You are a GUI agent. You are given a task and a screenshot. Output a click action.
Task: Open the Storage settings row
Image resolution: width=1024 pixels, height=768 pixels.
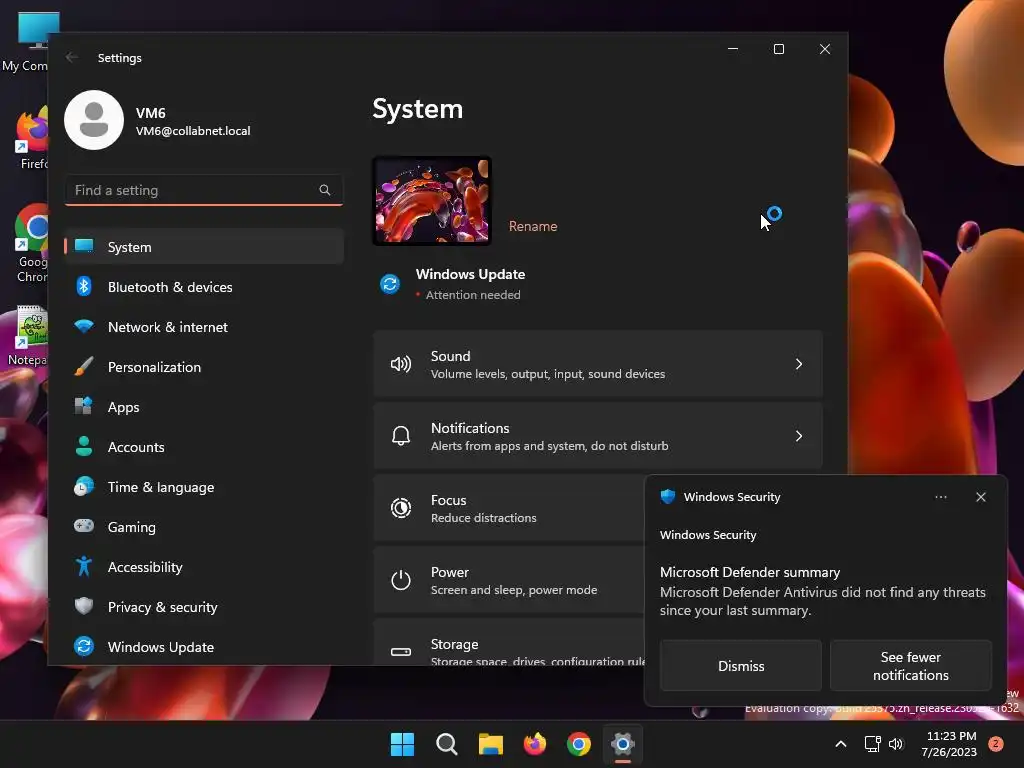click(509, 643)
